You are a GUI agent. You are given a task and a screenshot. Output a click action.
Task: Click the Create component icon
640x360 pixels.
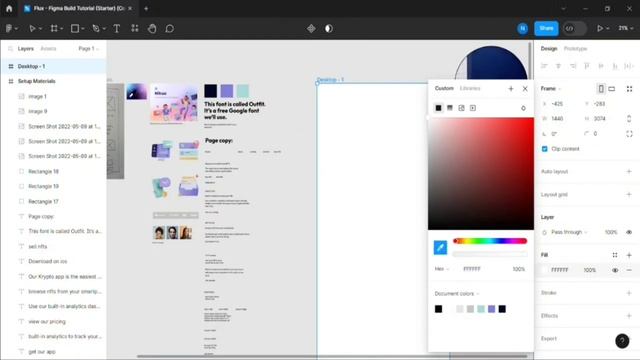coord(311,29)
